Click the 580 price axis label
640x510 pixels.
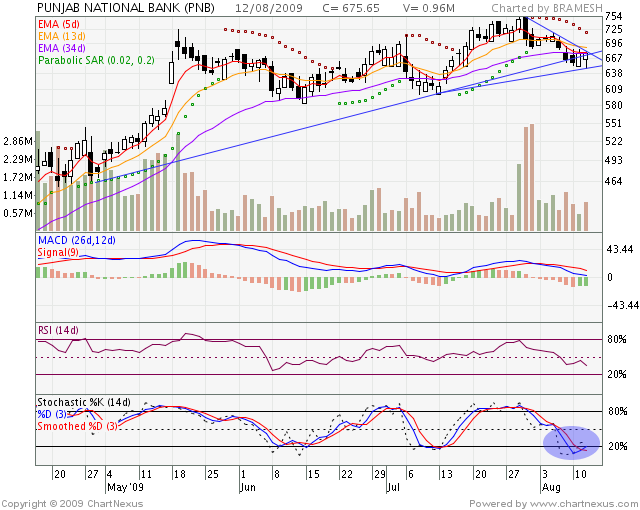tap(613, 105)
